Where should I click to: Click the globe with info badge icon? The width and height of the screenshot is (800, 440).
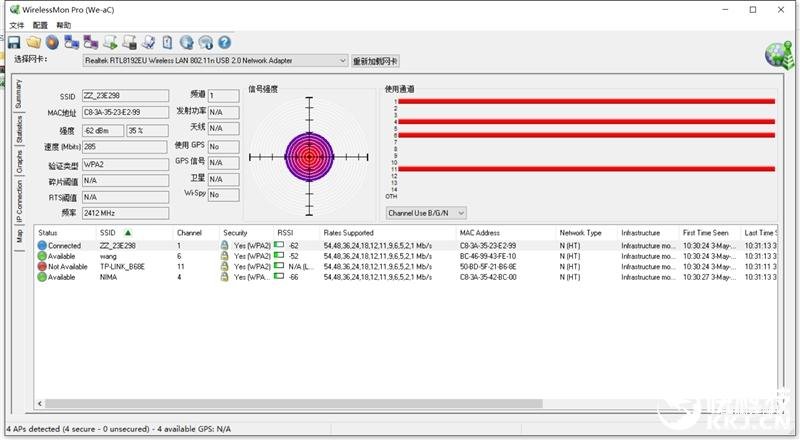[206, 42]
